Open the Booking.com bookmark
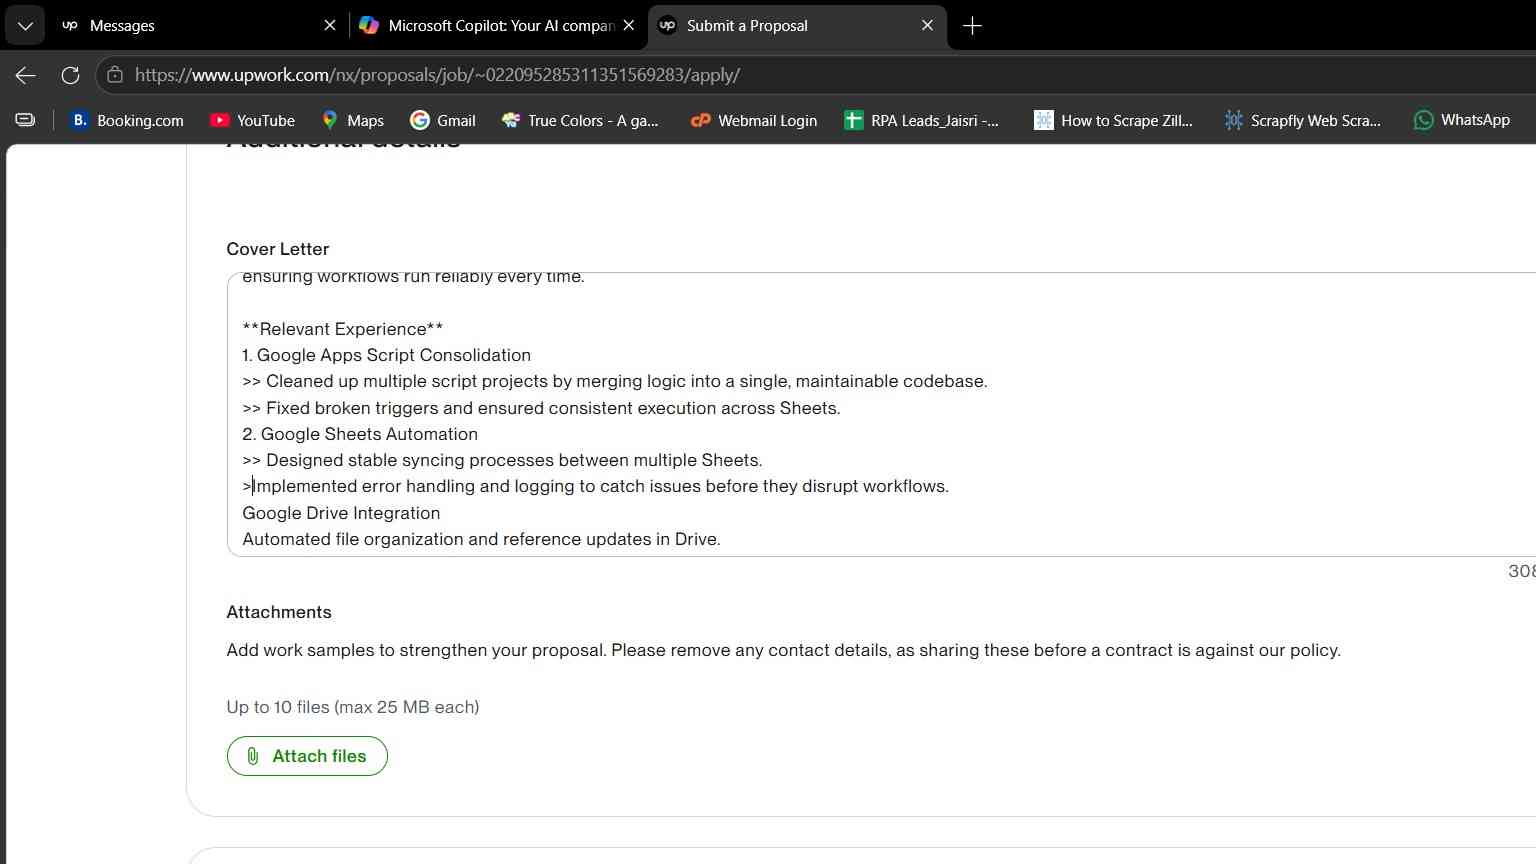Image resolution: width=1536 pixels, height=864 pixels. [x=127, y=120]
